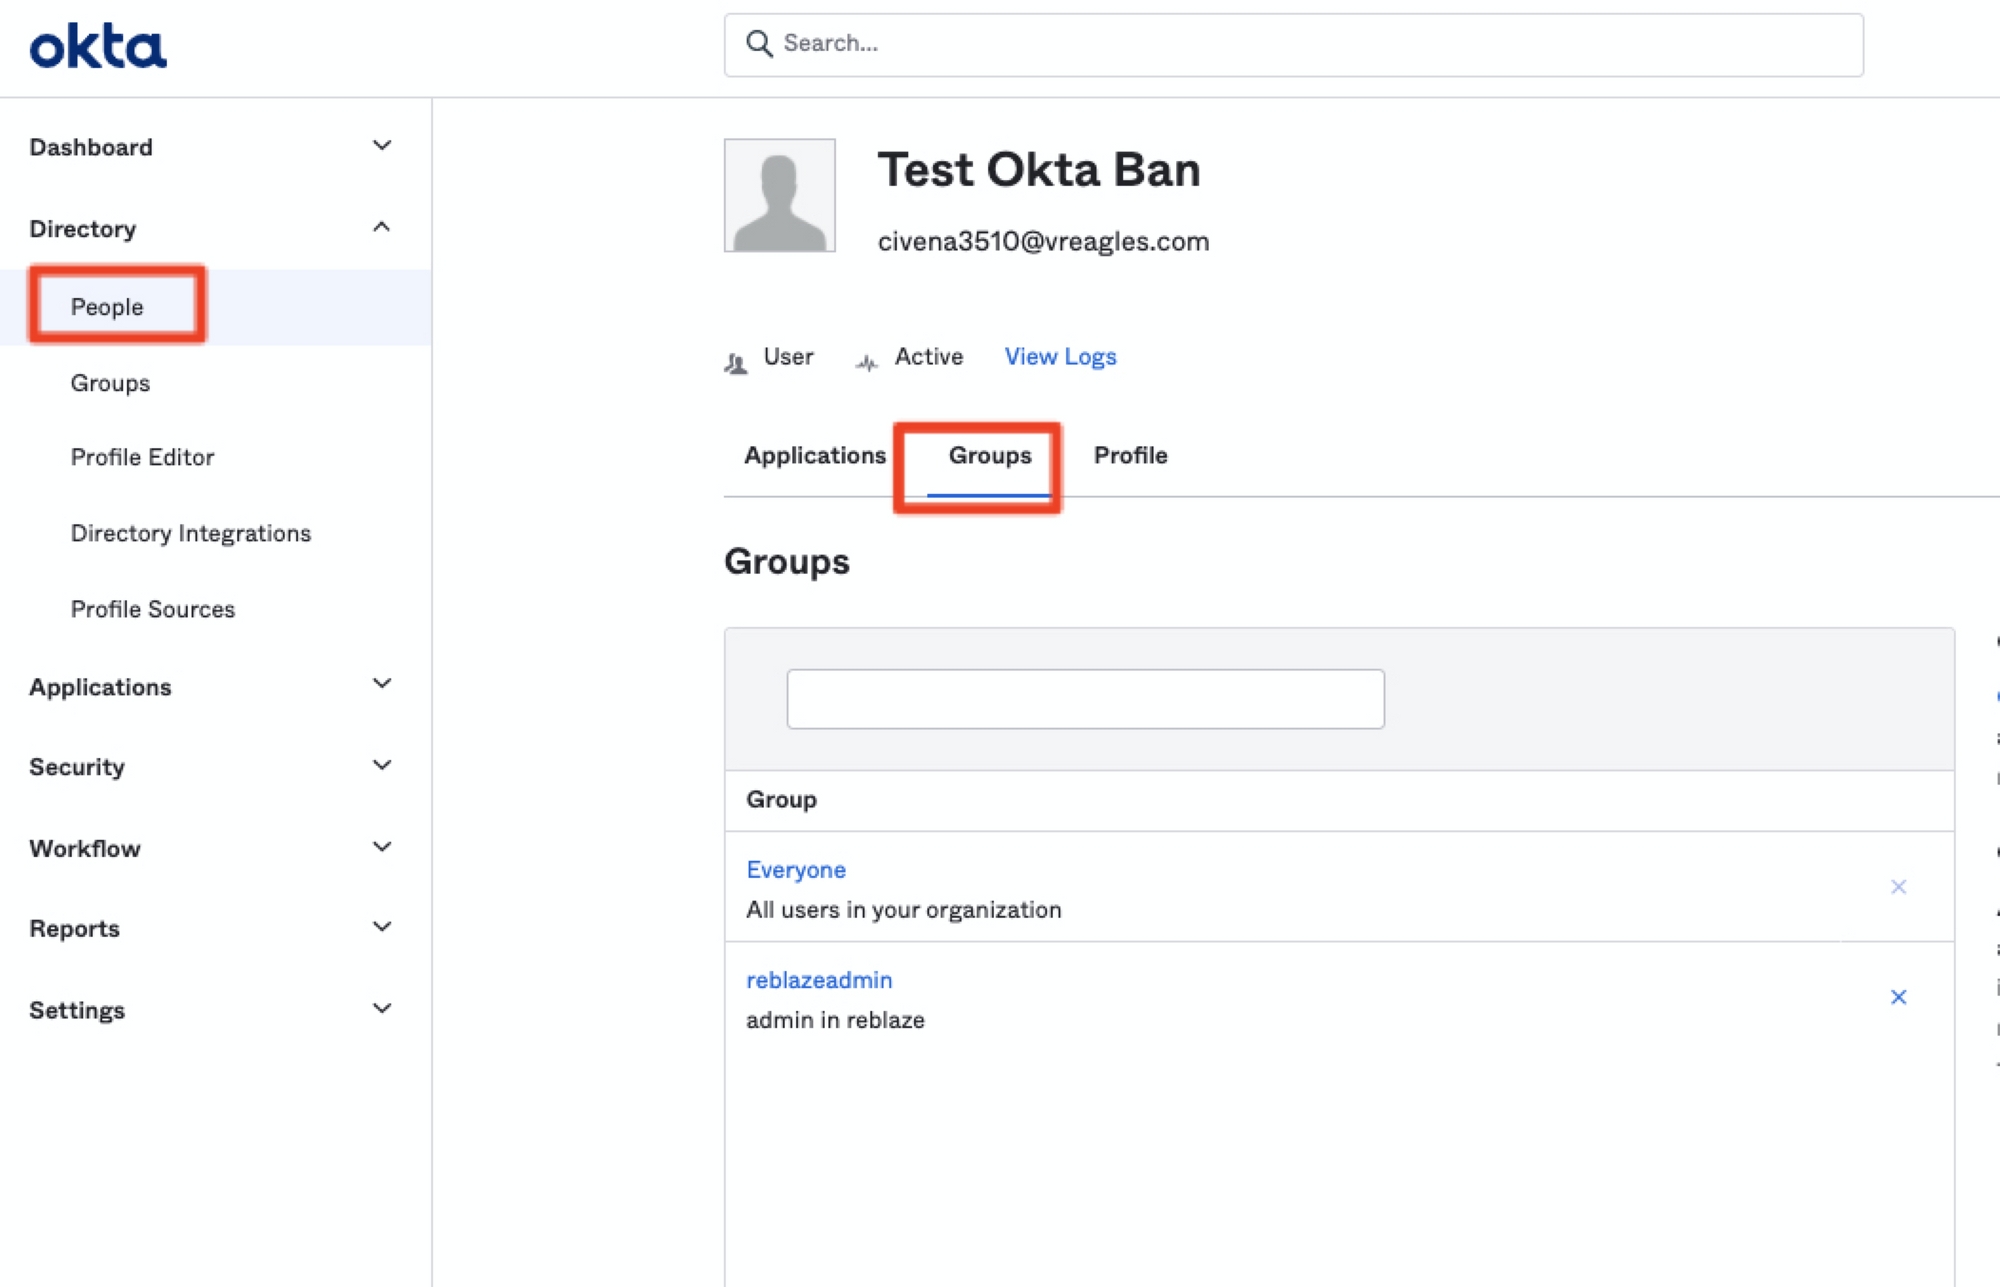Click the User role icon
The image size is (2000, 1287).
click(x=736, y=363)
